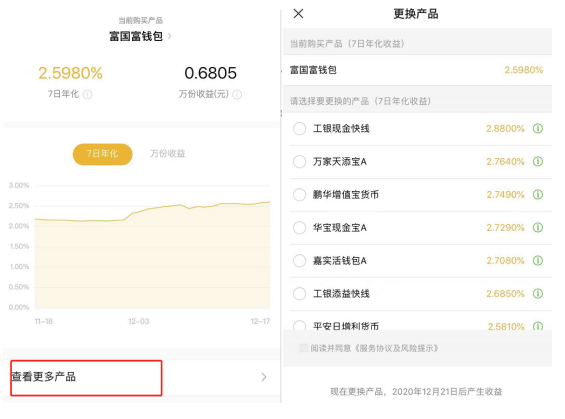Open 服务协议及风险提示 agreement link

click(x=396, y=348)
